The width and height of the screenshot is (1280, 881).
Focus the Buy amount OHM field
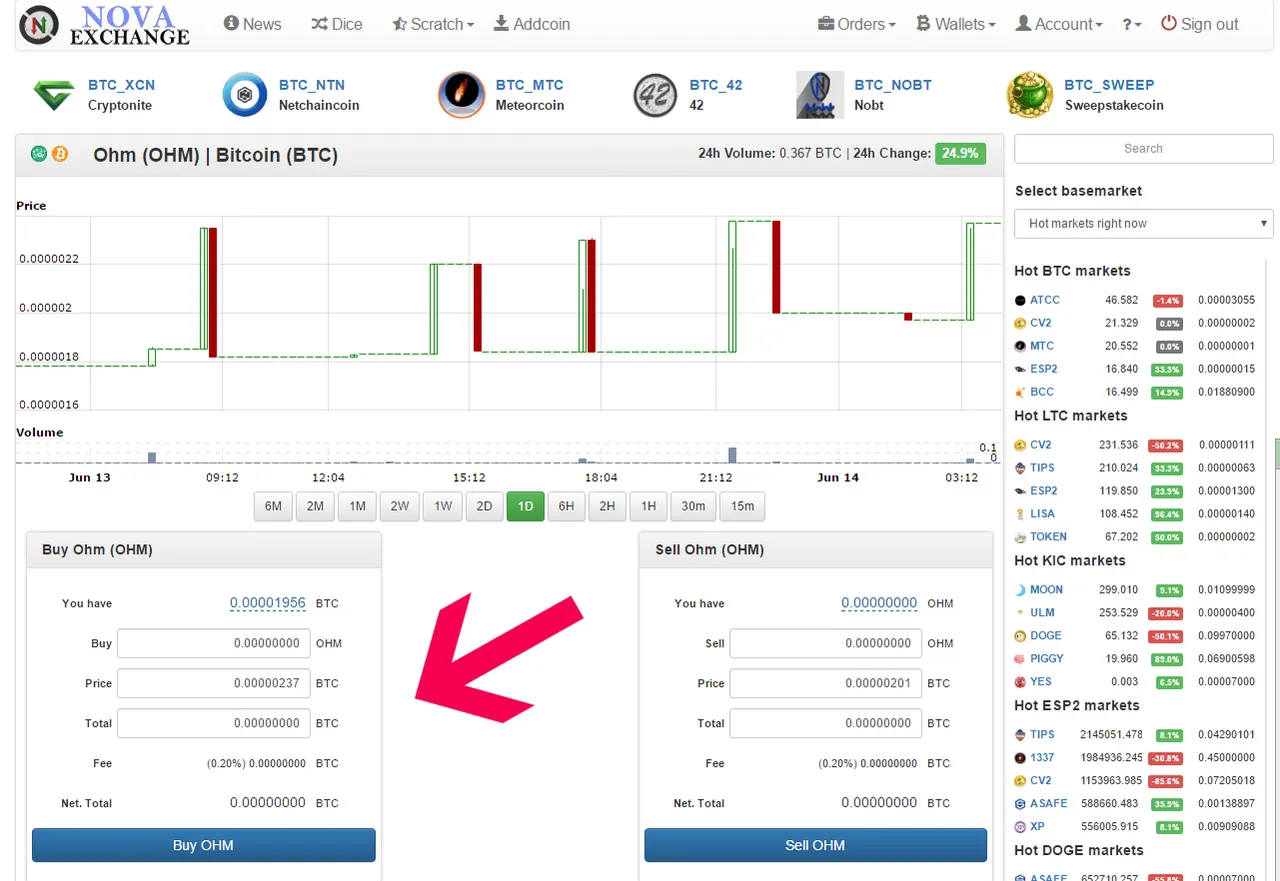click(214, 643)
